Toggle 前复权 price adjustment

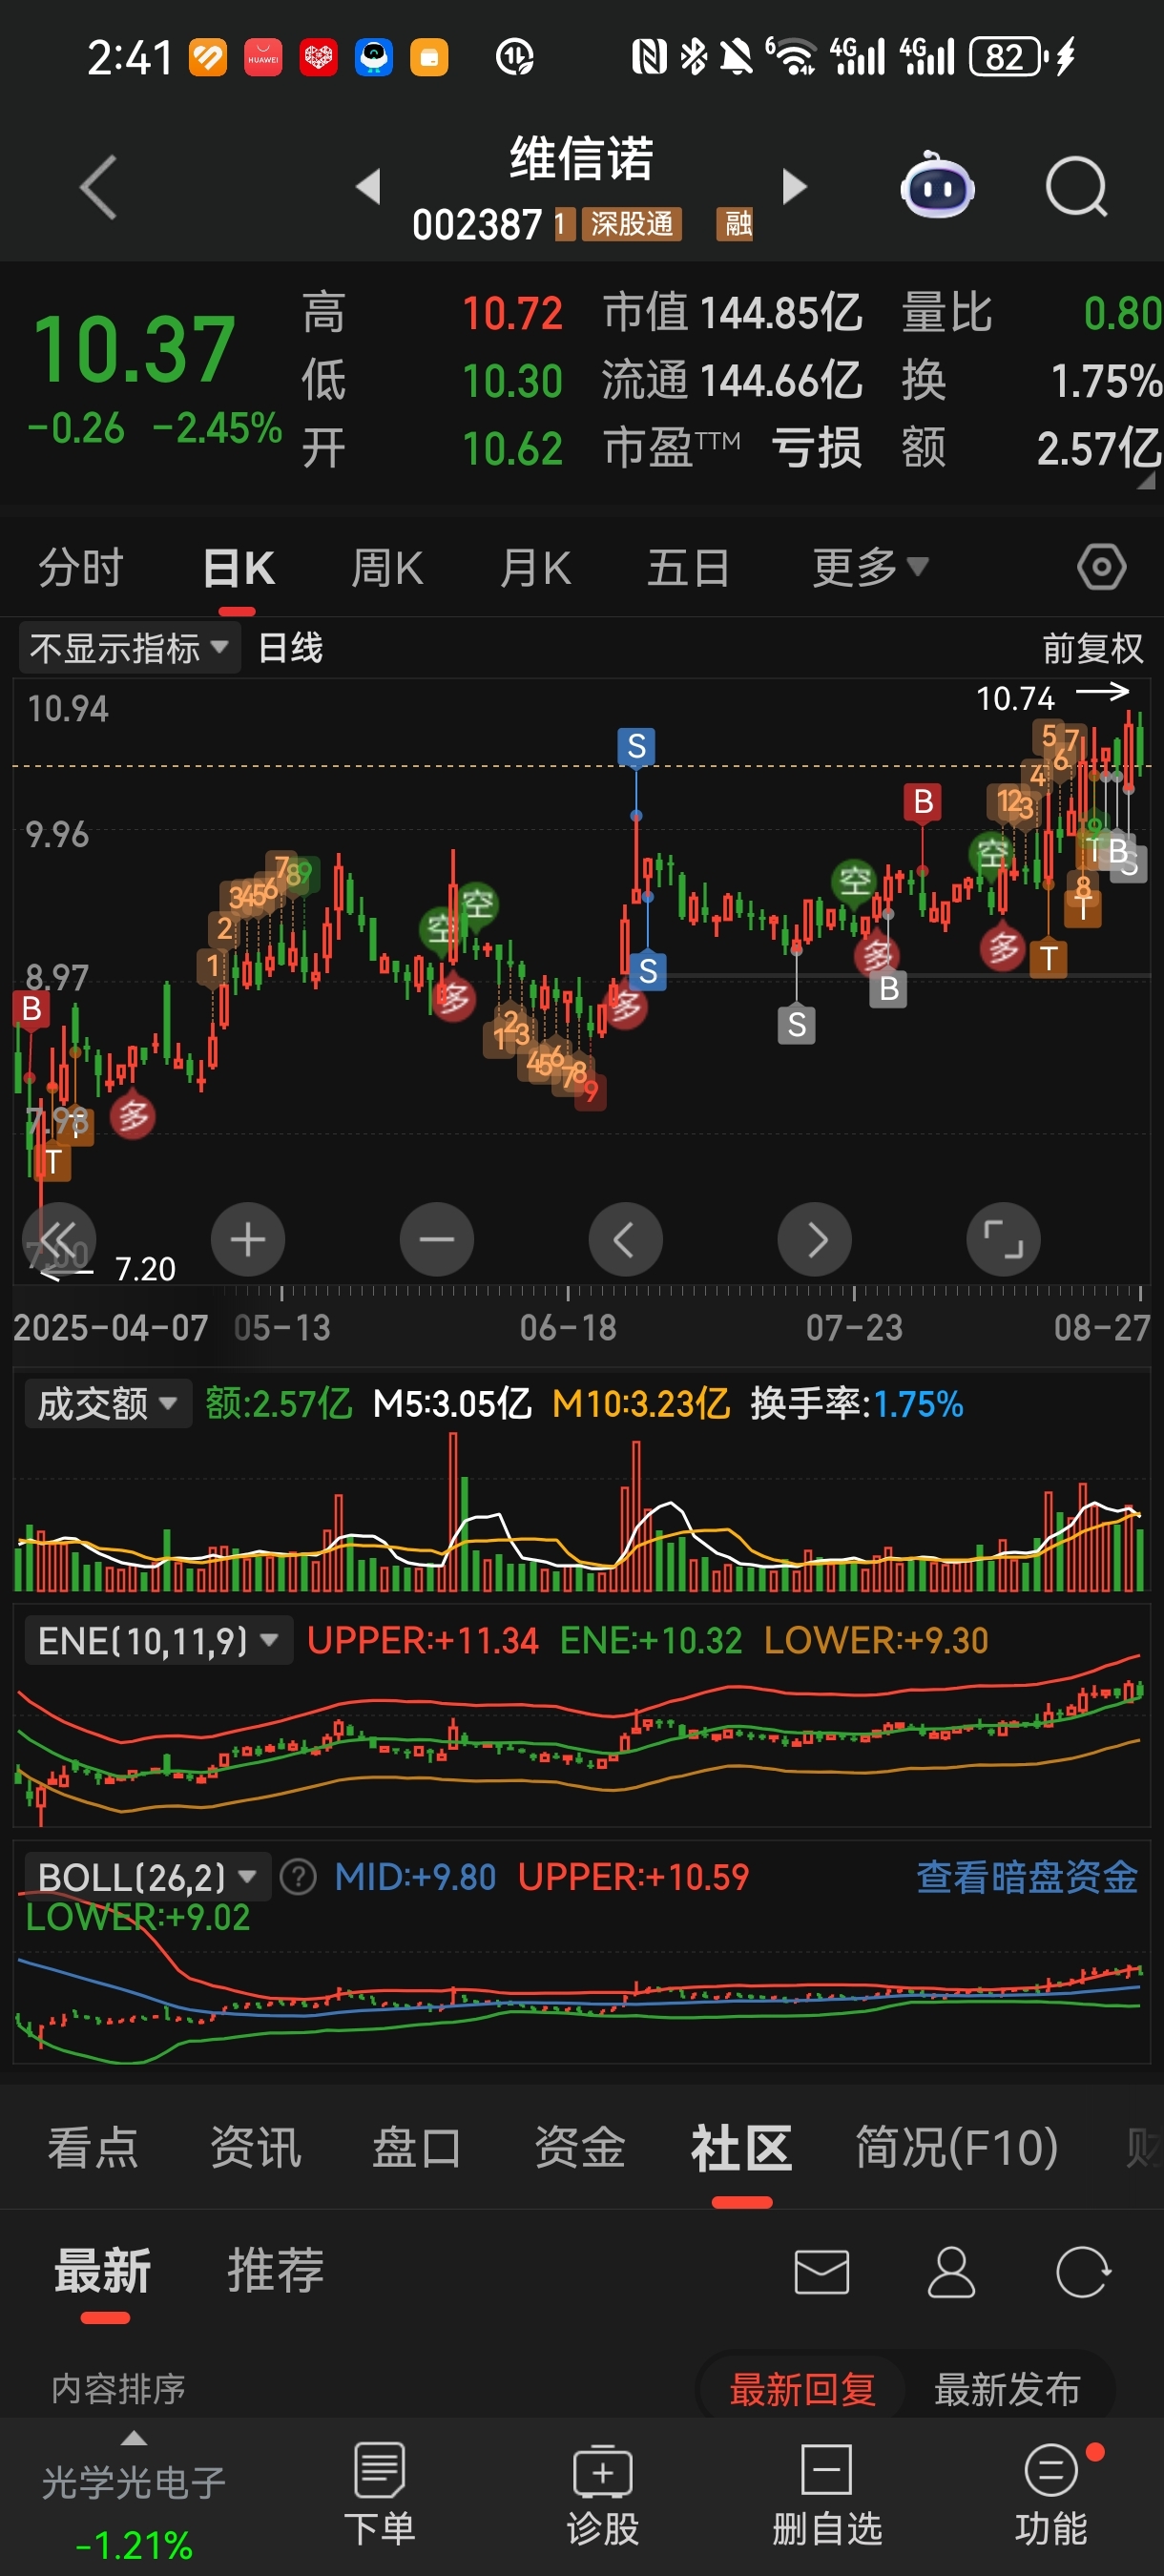tap(1092, 648)
